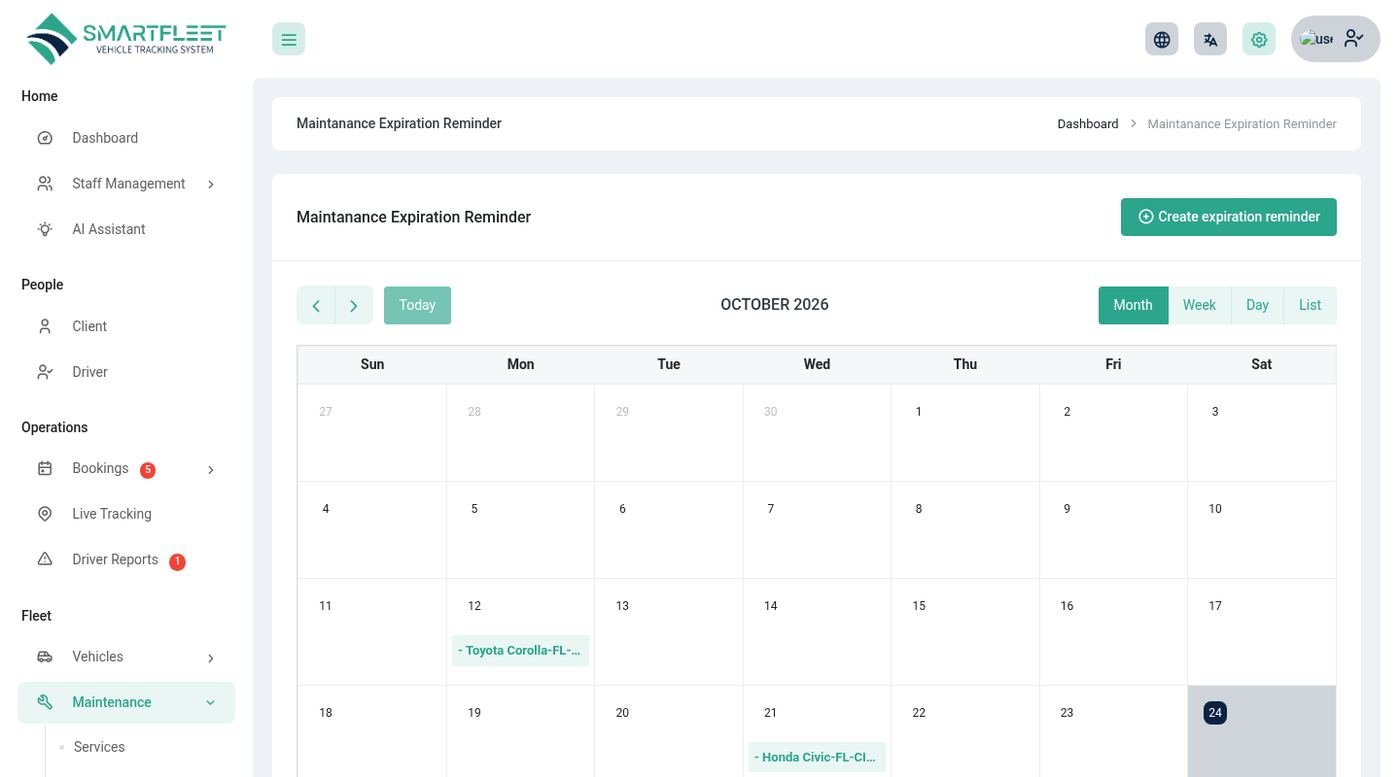This screenshot has width=1400, height=777.
Task: Click Dashboard breadcrumb link
Action: 1087,124
